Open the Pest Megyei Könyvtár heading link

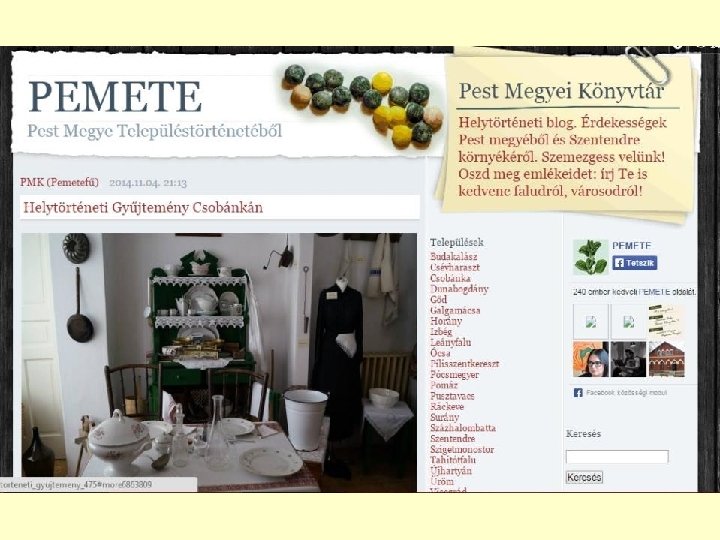(561, 91)
